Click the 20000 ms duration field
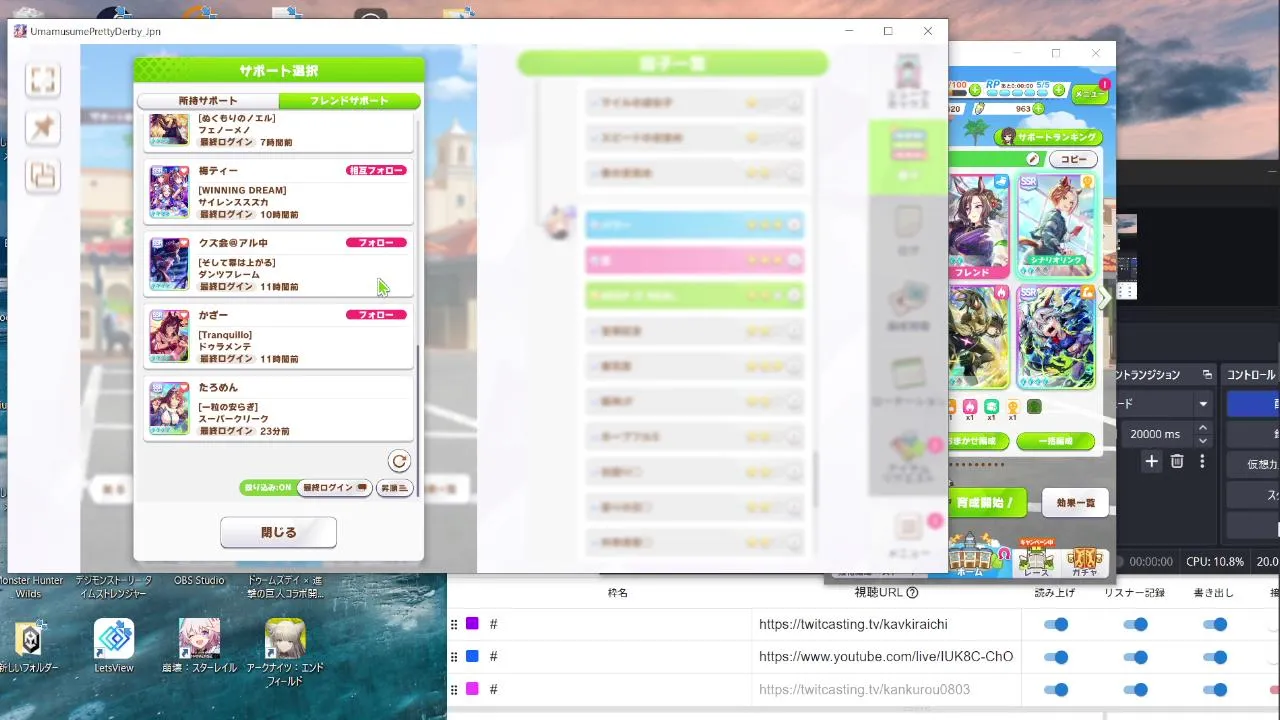Screen dimensions: 1280x720 click(x=1155, y=434)
